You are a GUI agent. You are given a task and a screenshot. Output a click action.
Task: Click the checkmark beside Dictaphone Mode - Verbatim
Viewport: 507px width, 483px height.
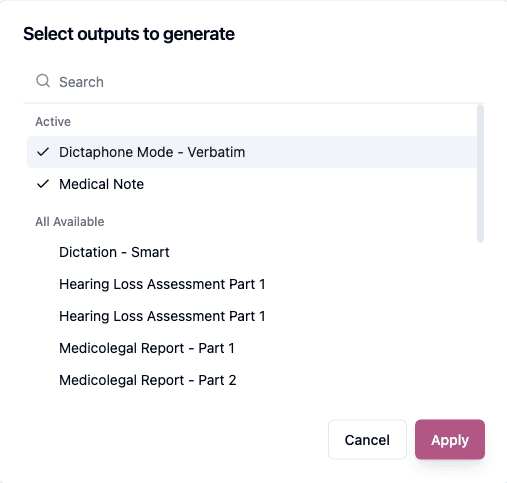click(x=43, y=152)
